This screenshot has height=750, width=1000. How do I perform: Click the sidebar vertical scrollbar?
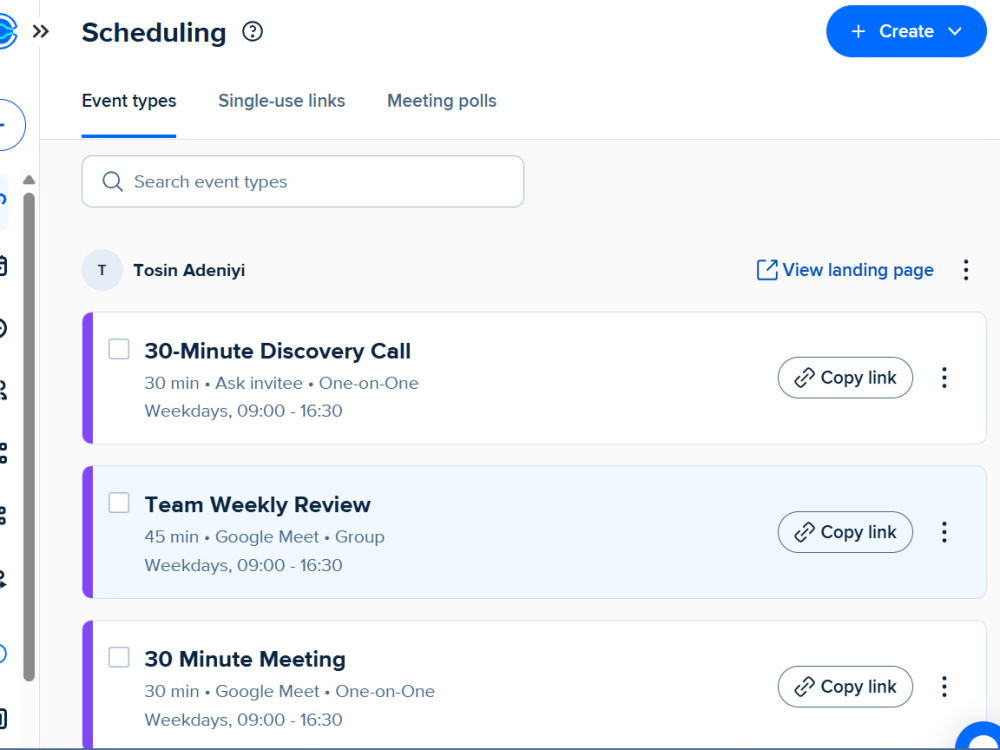pyautogui.click(x=29, y=437)
